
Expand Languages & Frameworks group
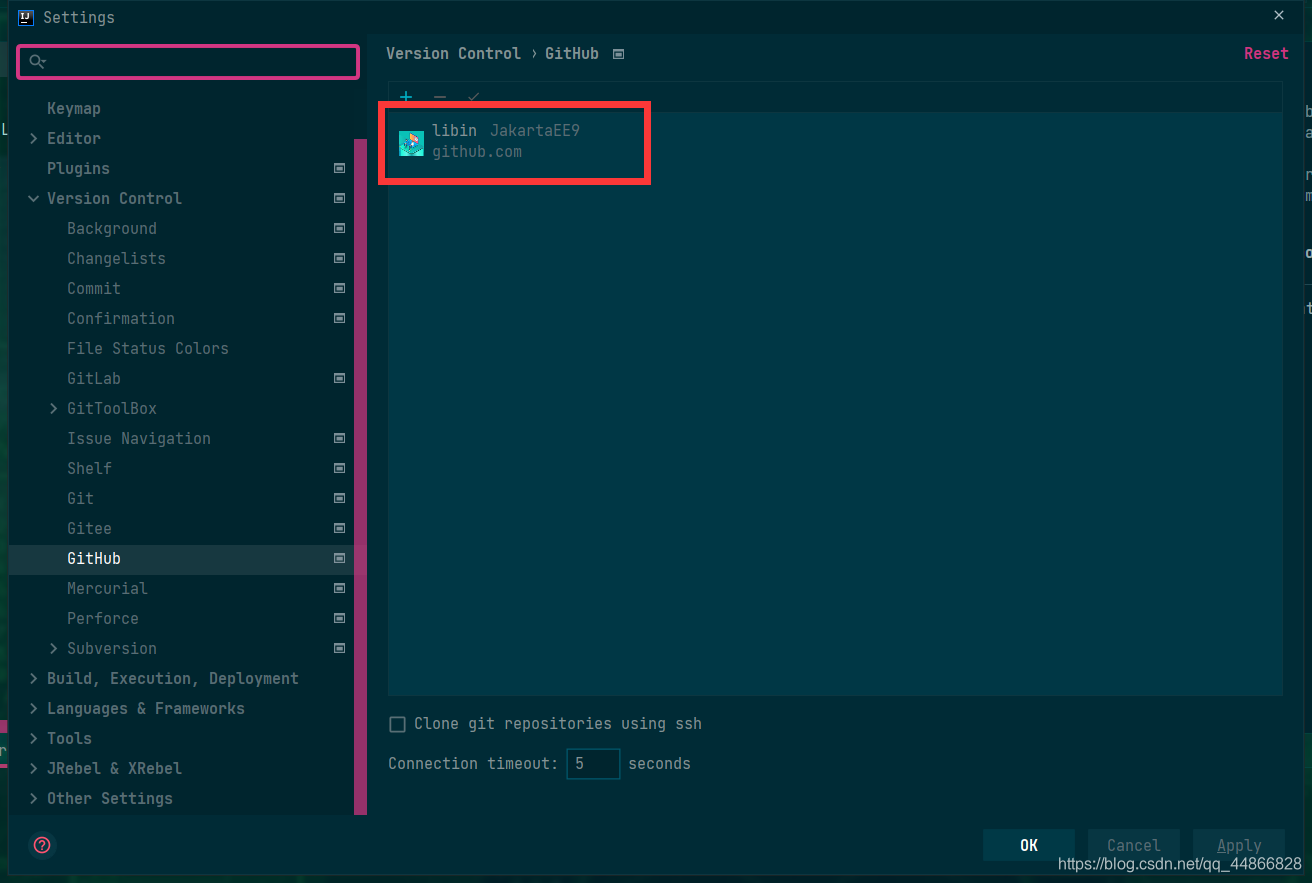coord(34,708)
